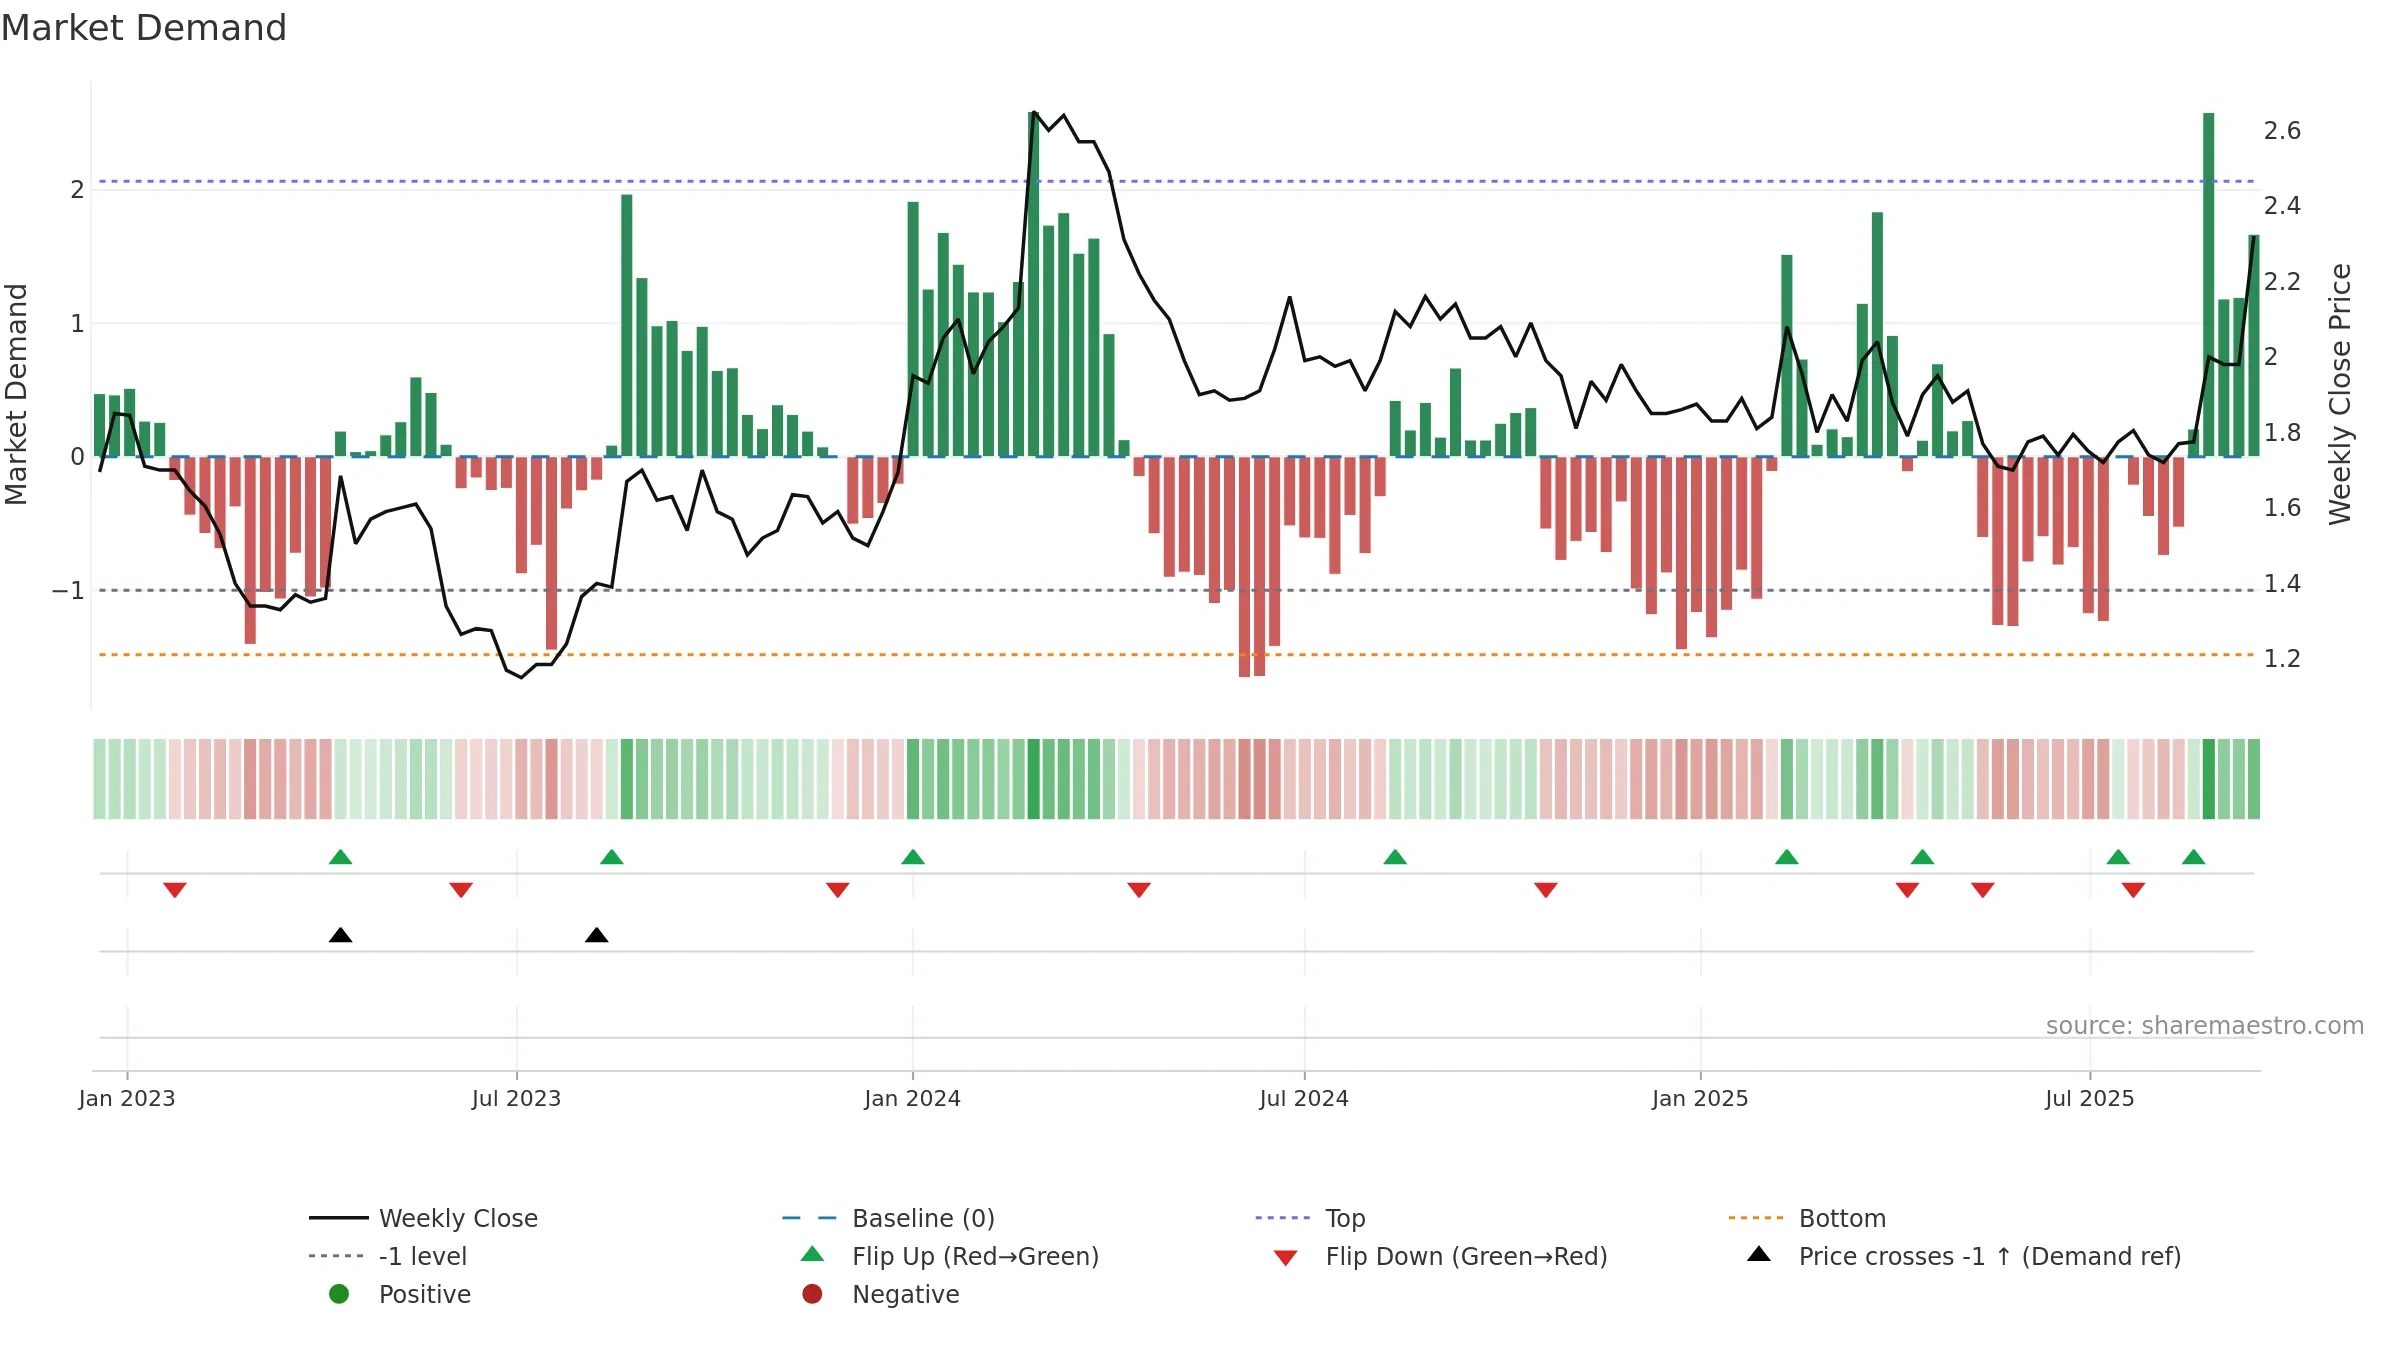Click the Jan 2024 x-axis label
The width and height of the screenshot is (2400, 1350).
click(x=913, y=1098)
